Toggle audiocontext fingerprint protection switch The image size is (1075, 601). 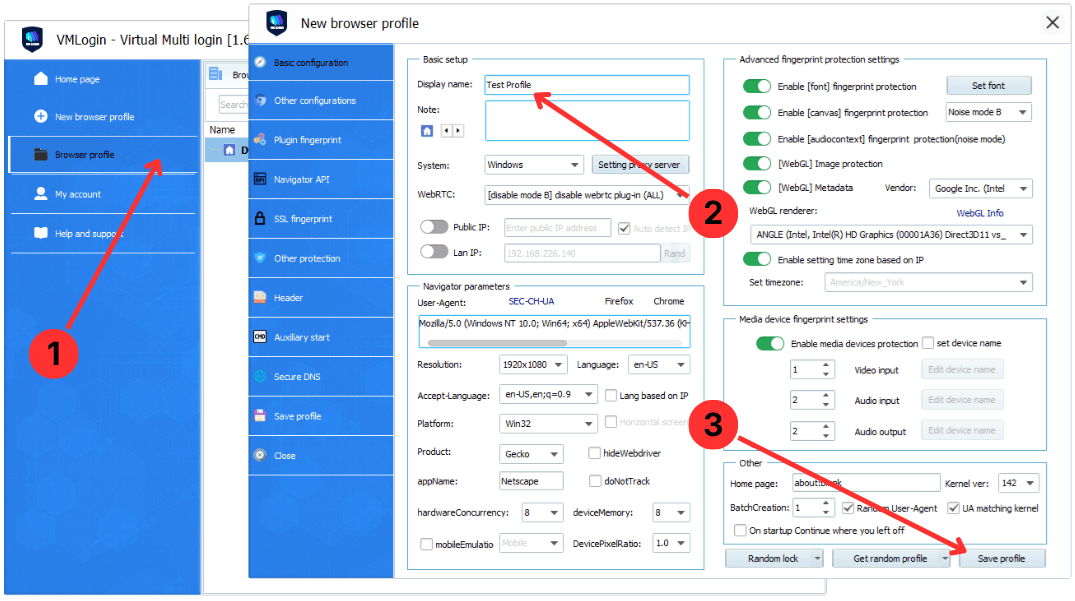click(756, 138)
